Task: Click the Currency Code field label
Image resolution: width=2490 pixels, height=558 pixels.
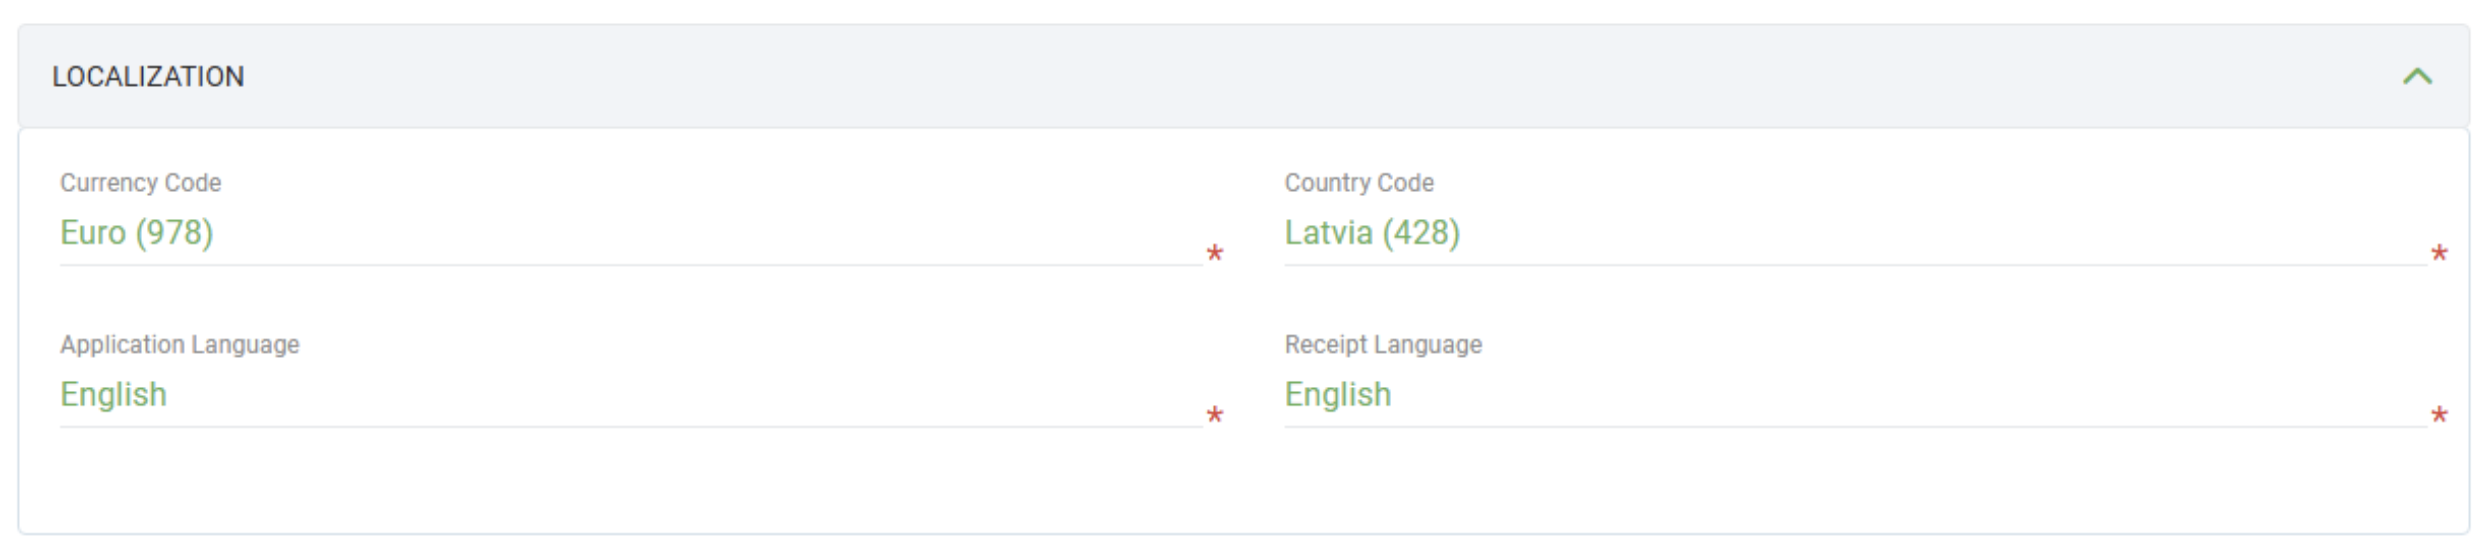Action: click(141, 183)
